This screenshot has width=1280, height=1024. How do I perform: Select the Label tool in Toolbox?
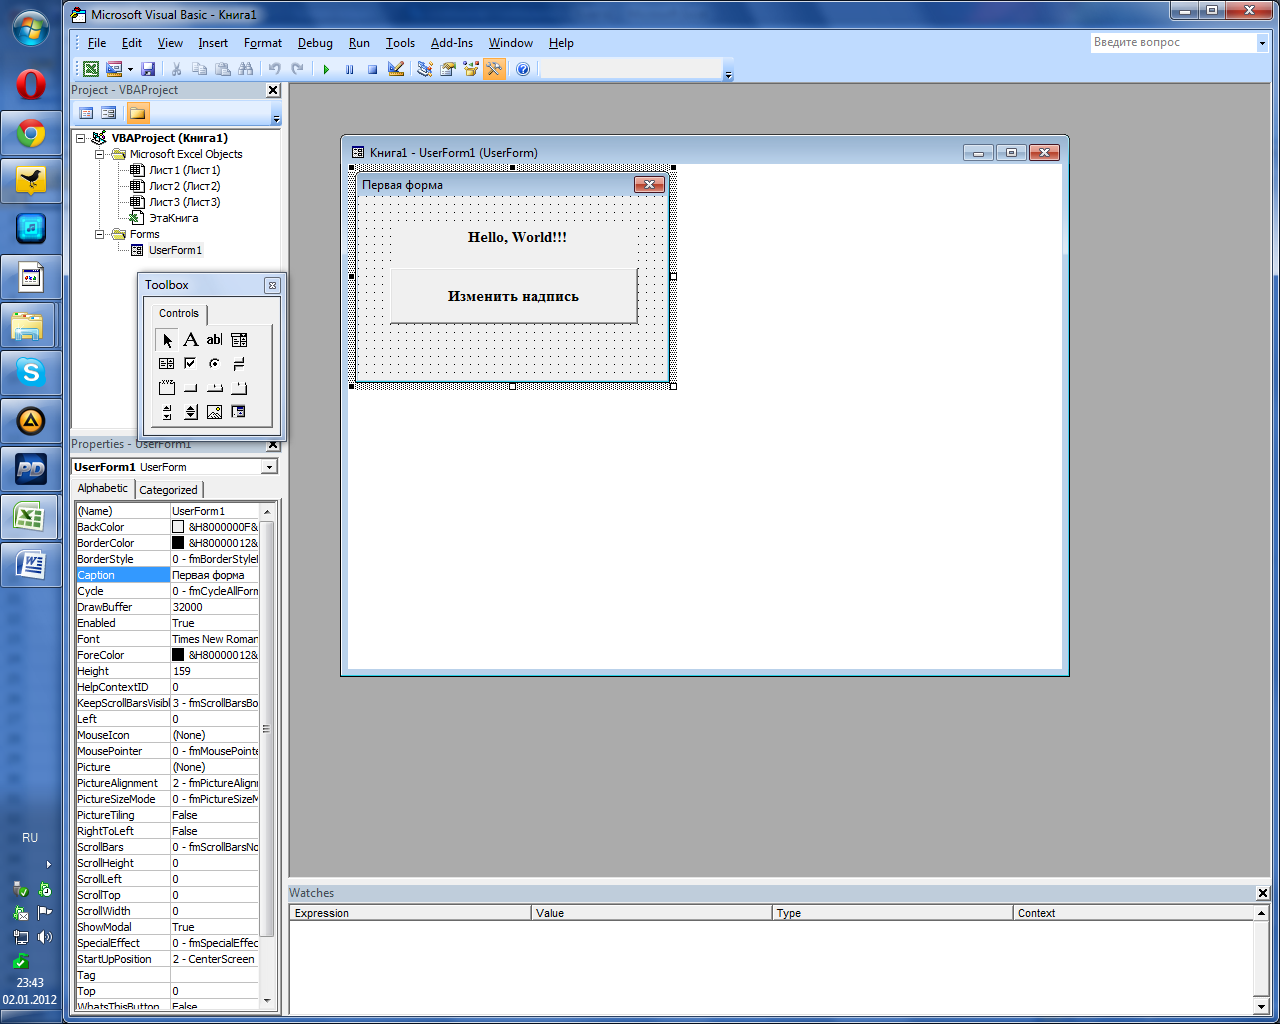(190, 340)
